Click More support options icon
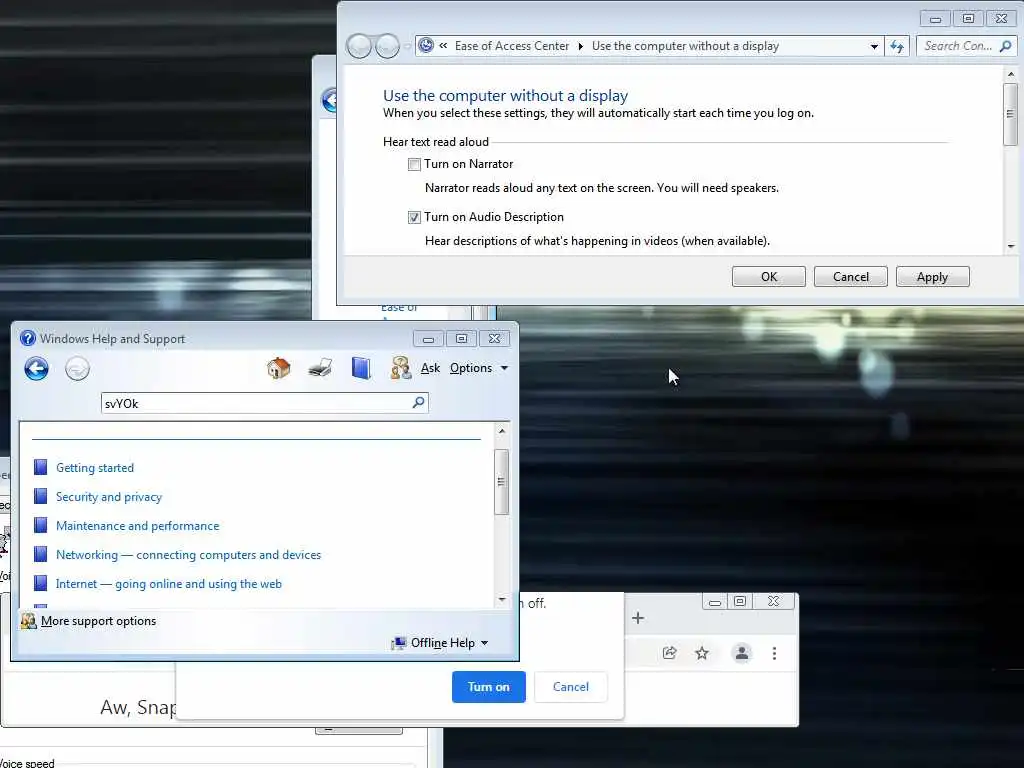 (x=28, y=620)
